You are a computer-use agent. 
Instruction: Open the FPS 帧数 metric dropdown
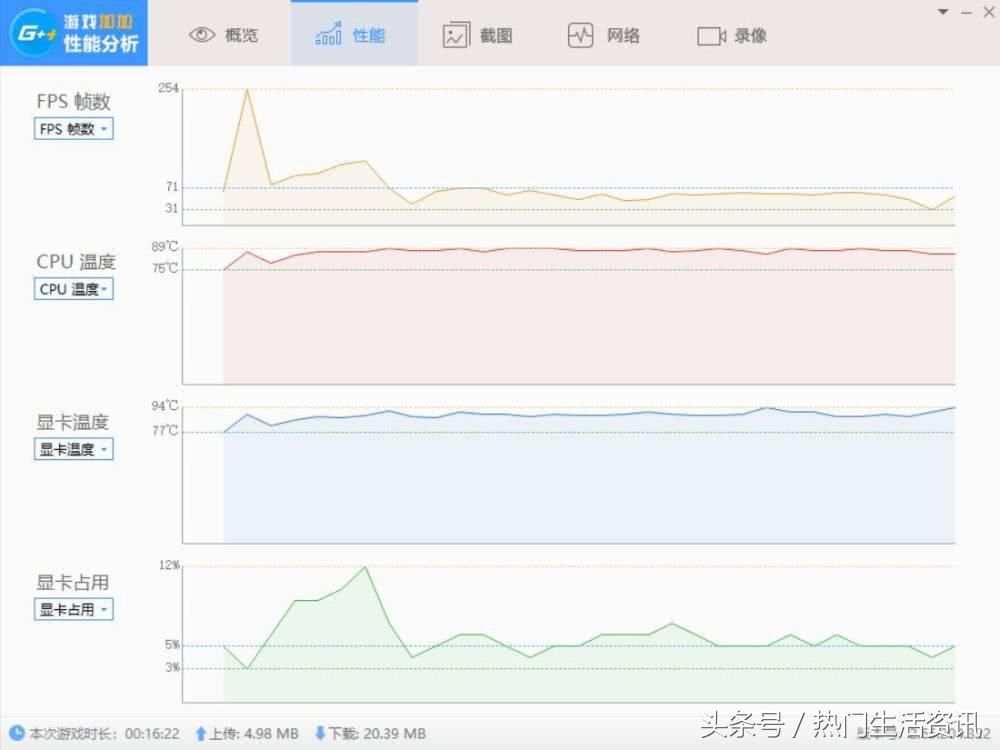pos(73,128)
